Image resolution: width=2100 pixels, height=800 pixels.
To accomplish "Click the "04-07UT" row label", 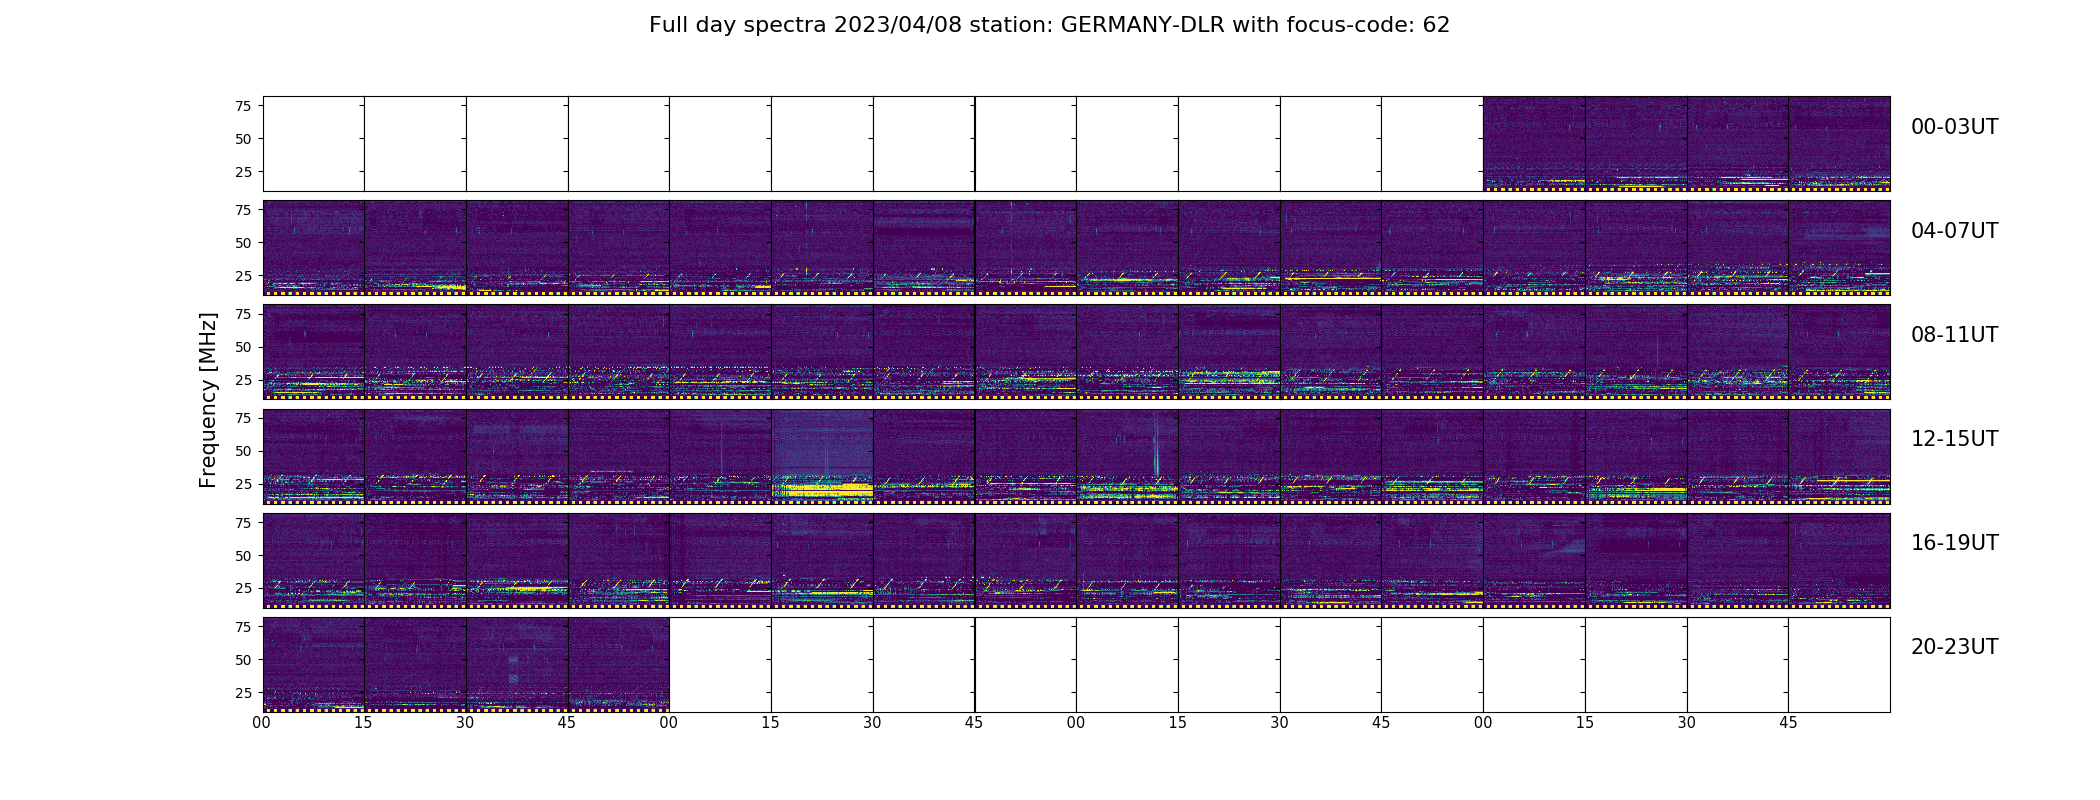I will [x=1954, y=231].
